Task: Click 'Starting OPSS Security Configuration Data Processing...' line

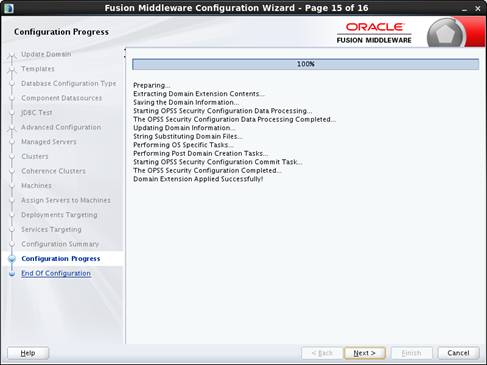Action: pos(223,111)
